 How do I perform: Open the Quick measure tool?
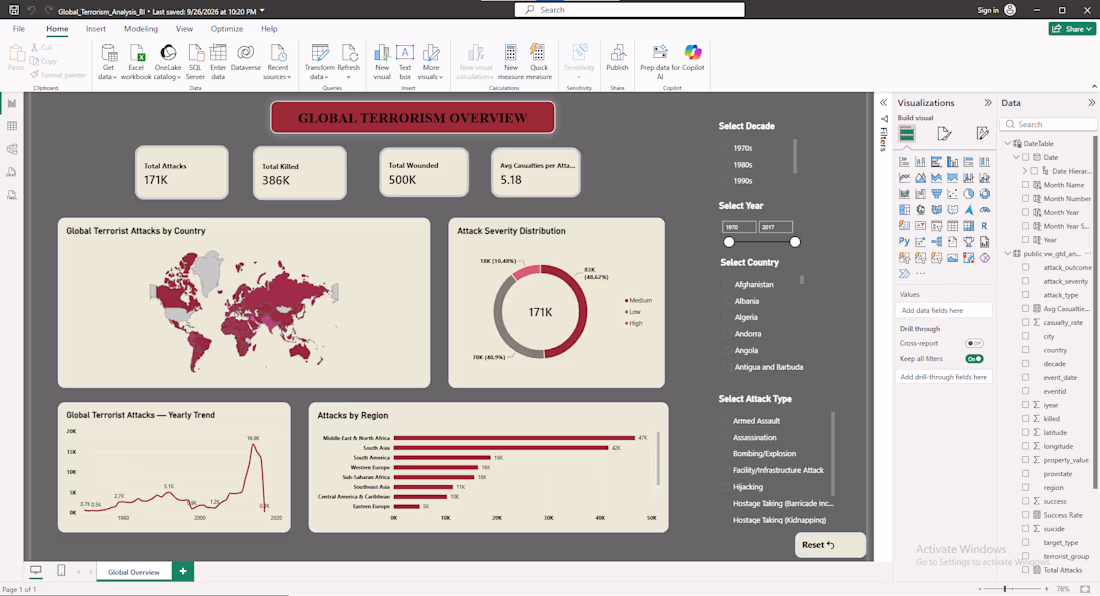pyautogui.click(x=539, y=62)
